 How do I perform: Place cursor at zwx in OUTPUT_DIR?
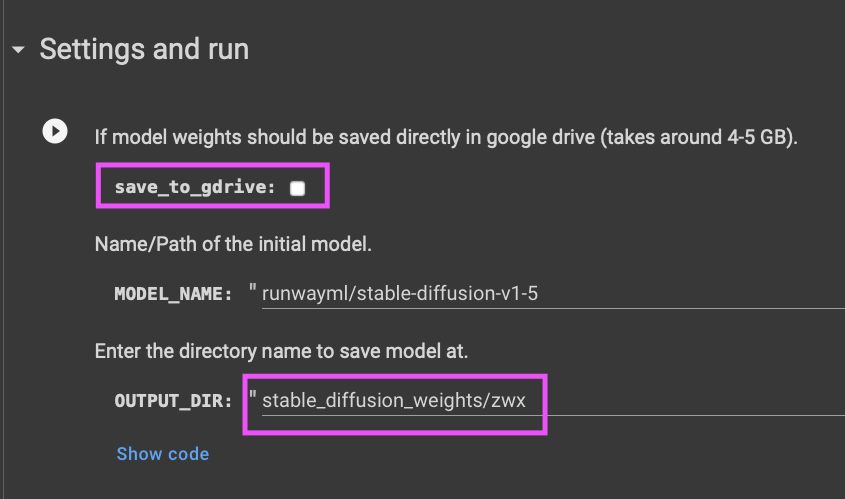(x=508, y=400)
